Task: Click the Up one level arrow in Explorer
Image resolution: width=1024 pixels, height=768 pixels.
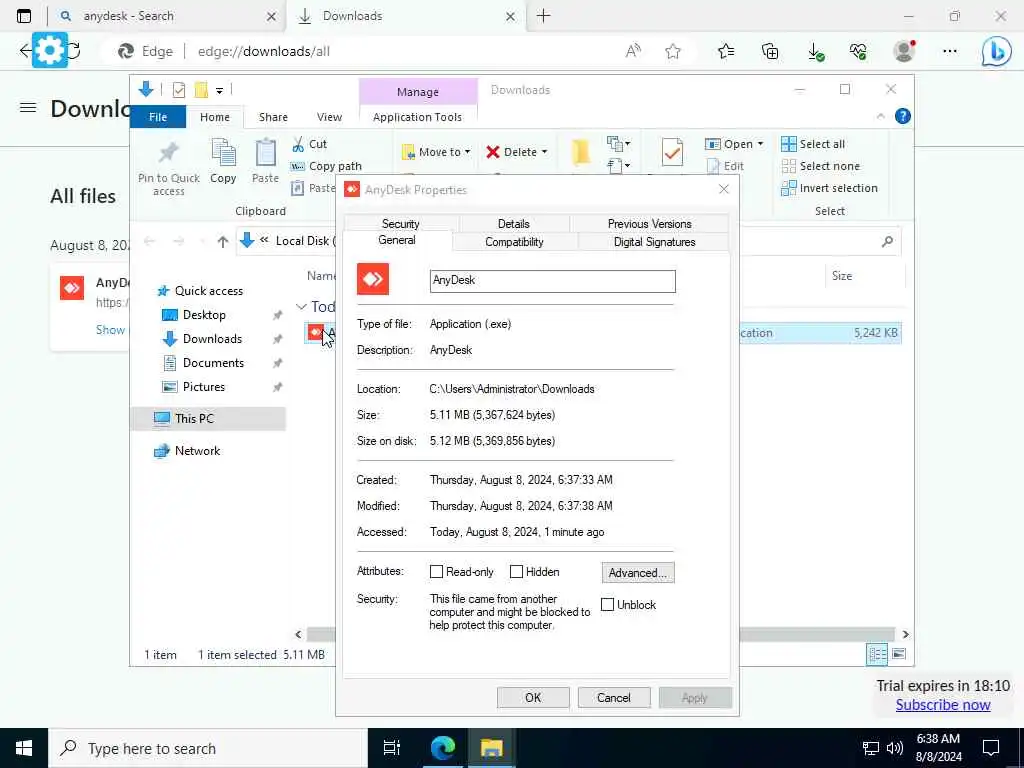Action: click(223, 242)
